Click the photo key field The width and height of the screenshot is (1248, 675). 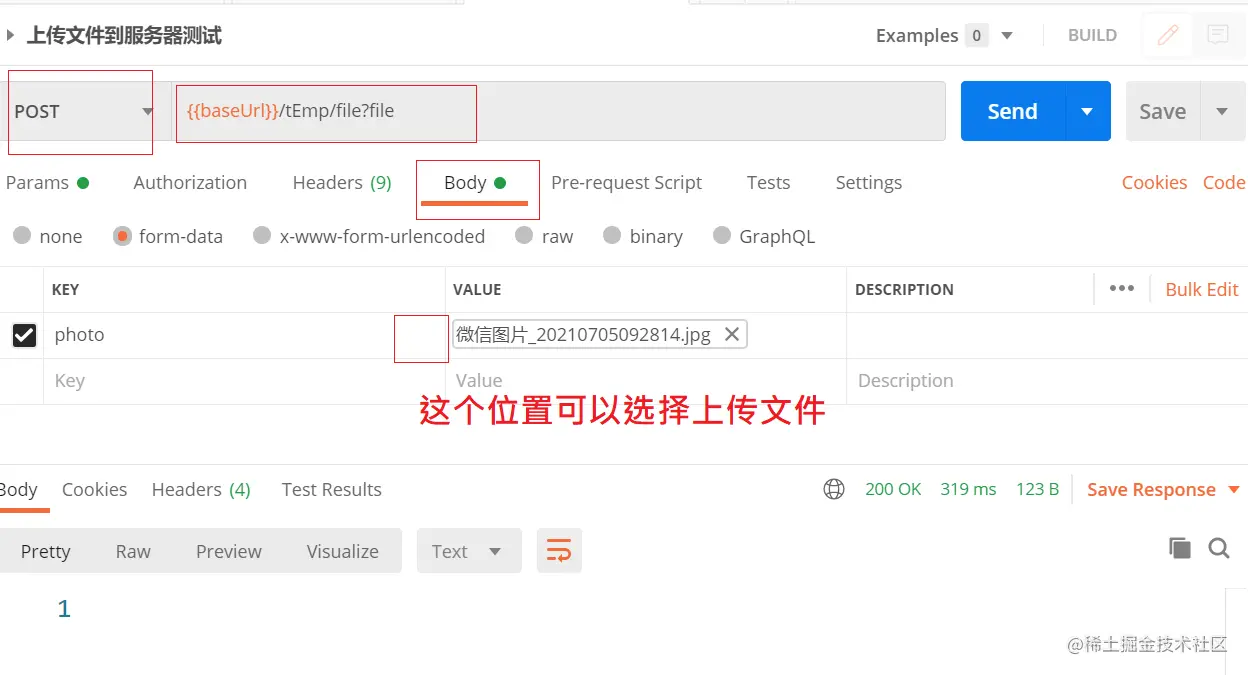tap(245, 335)
